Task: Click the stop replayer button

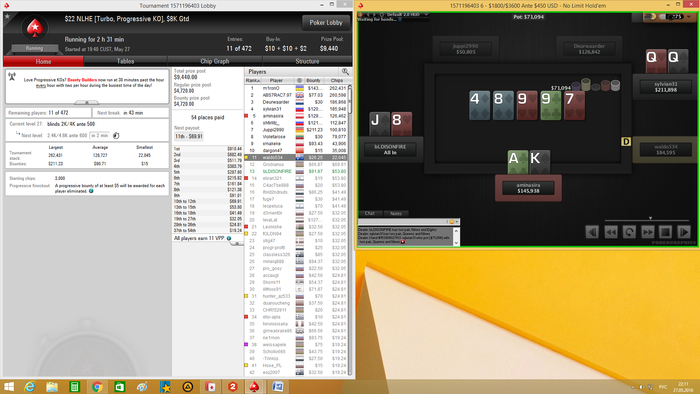Action: [666, 232]
